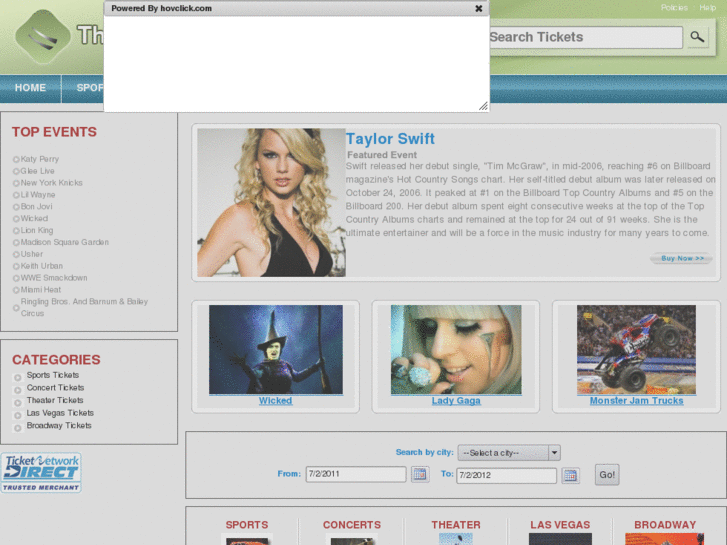Click the LAS VEGAS section heading
The height and width of the screenshot is (545, 727).
[560, 525]
